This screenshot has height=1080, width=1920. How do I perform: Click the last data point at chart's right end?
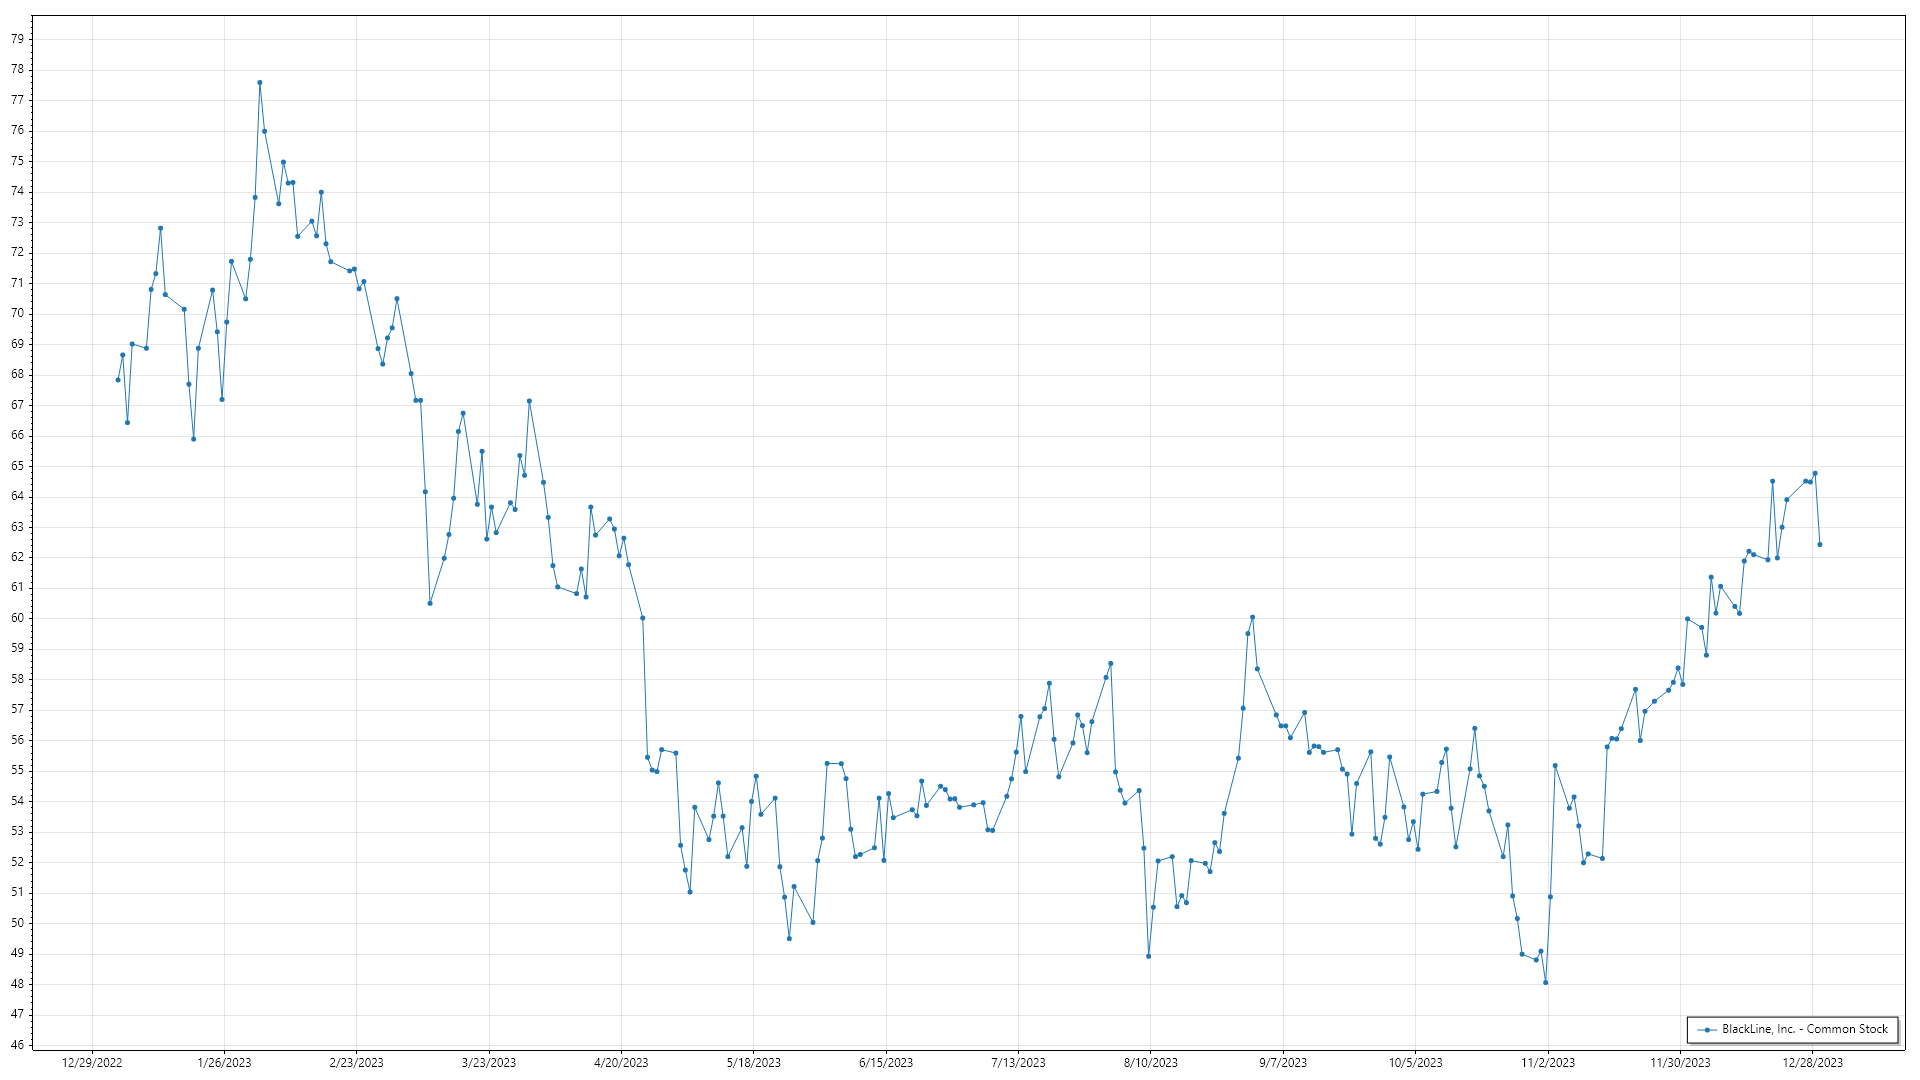click(1819, 545)
